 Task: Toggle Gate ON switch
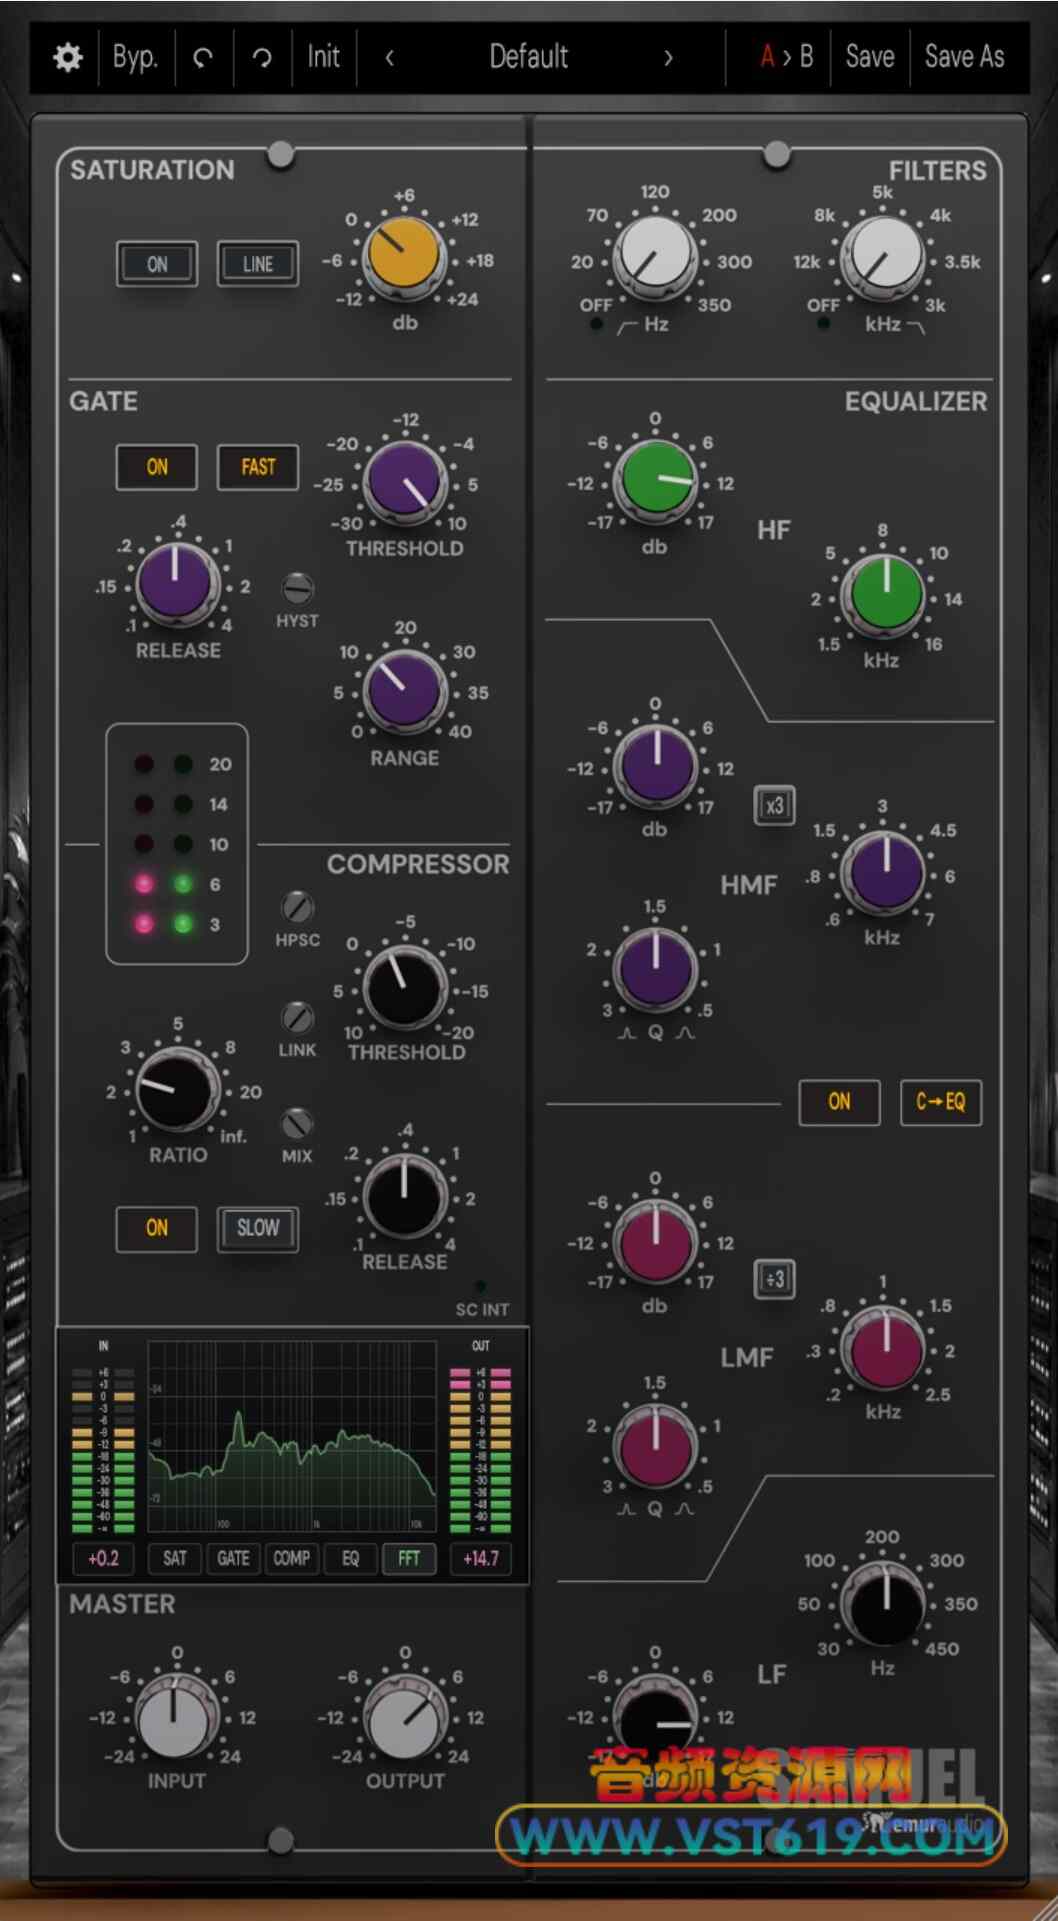[x=157, y=467]
